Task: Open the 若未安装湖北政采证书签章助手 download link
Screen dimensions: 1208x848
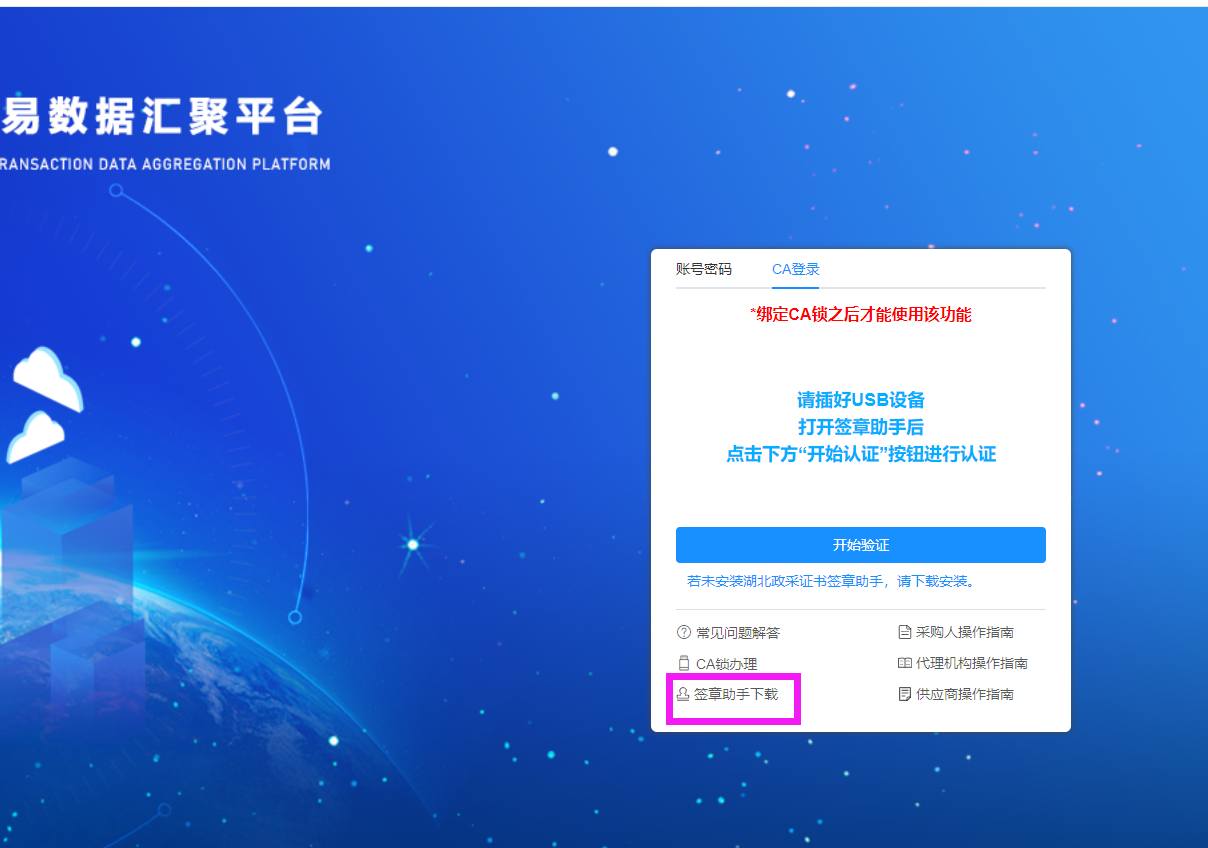Action: pos(831,581)
